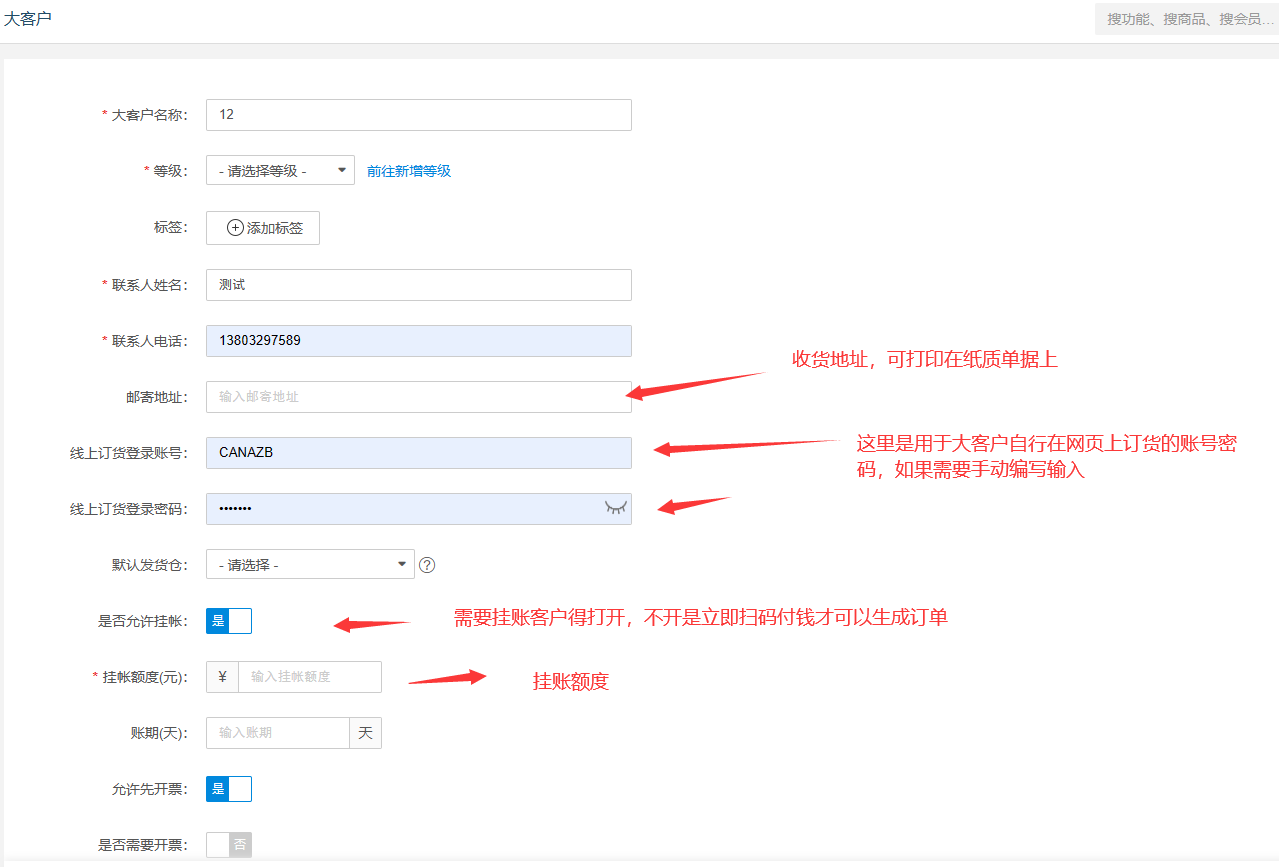Click the 线上订货登录账号 field
1279x867 pixels.
419,453
